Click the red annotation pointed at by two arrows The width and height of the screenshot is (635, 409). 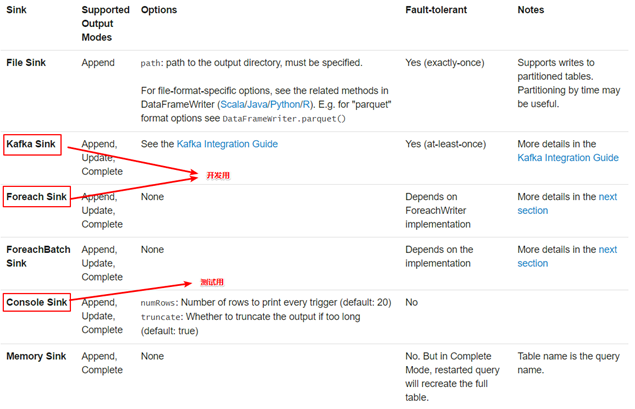pos(218,175)
